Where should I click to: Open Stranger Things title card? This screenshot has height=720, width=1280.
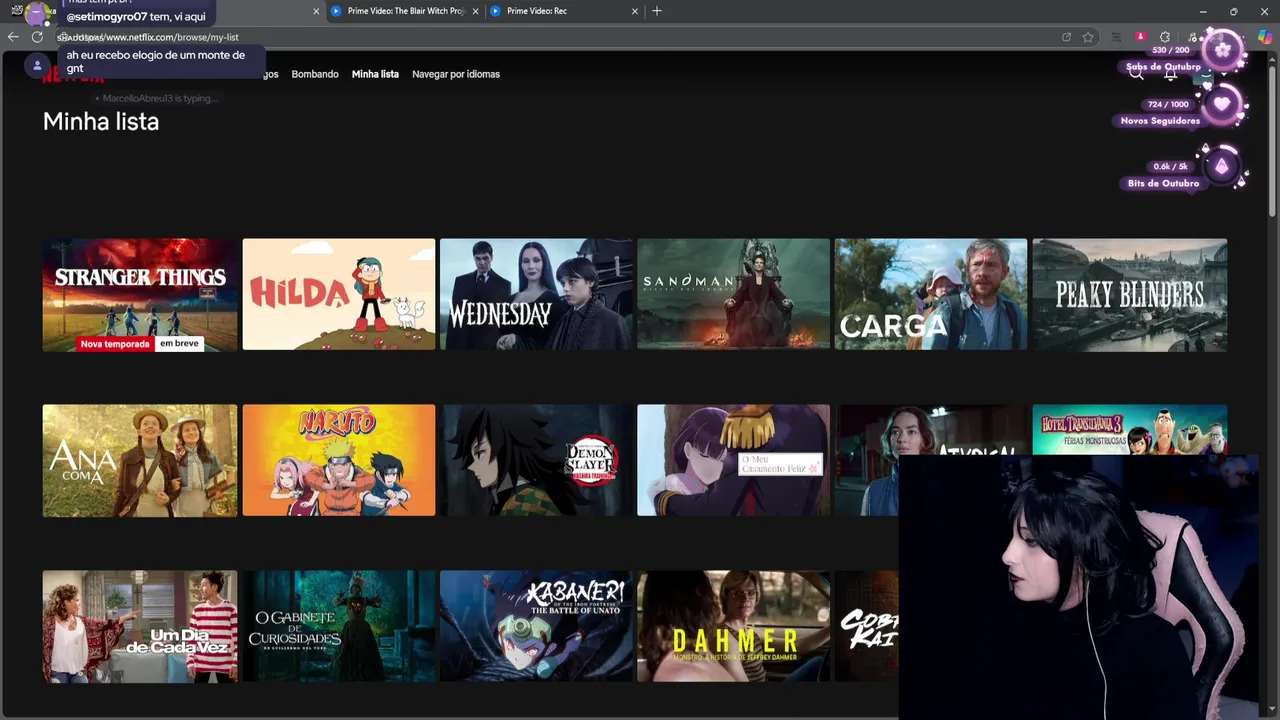pyautogui.click(x=140, y=294)
